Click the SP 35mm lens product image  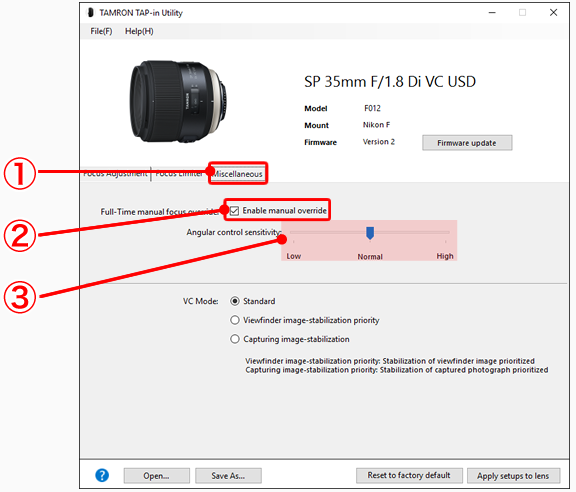(x=178, y=101)
